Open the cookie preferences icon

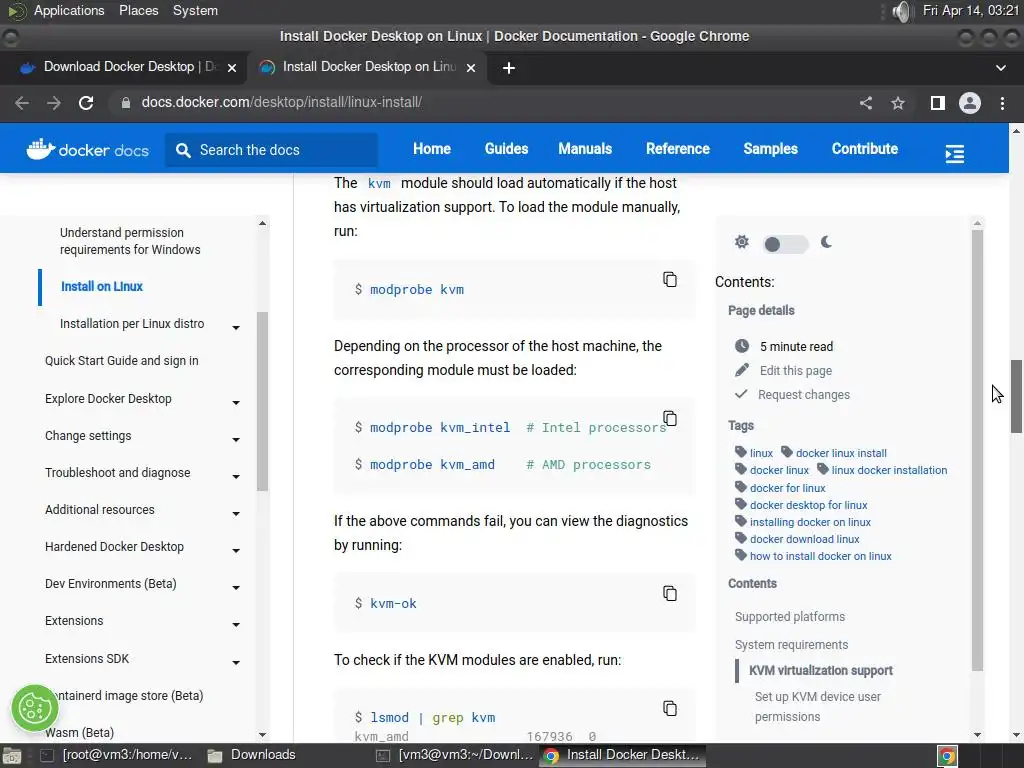(x=35, y=708)
